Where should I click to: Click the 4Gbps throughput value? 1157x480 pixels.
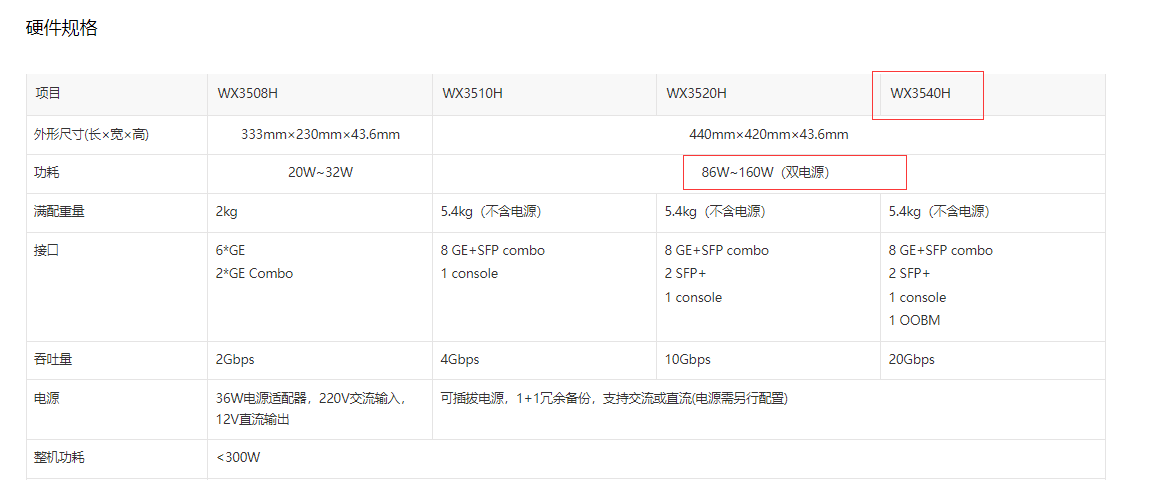click(460, 360)
